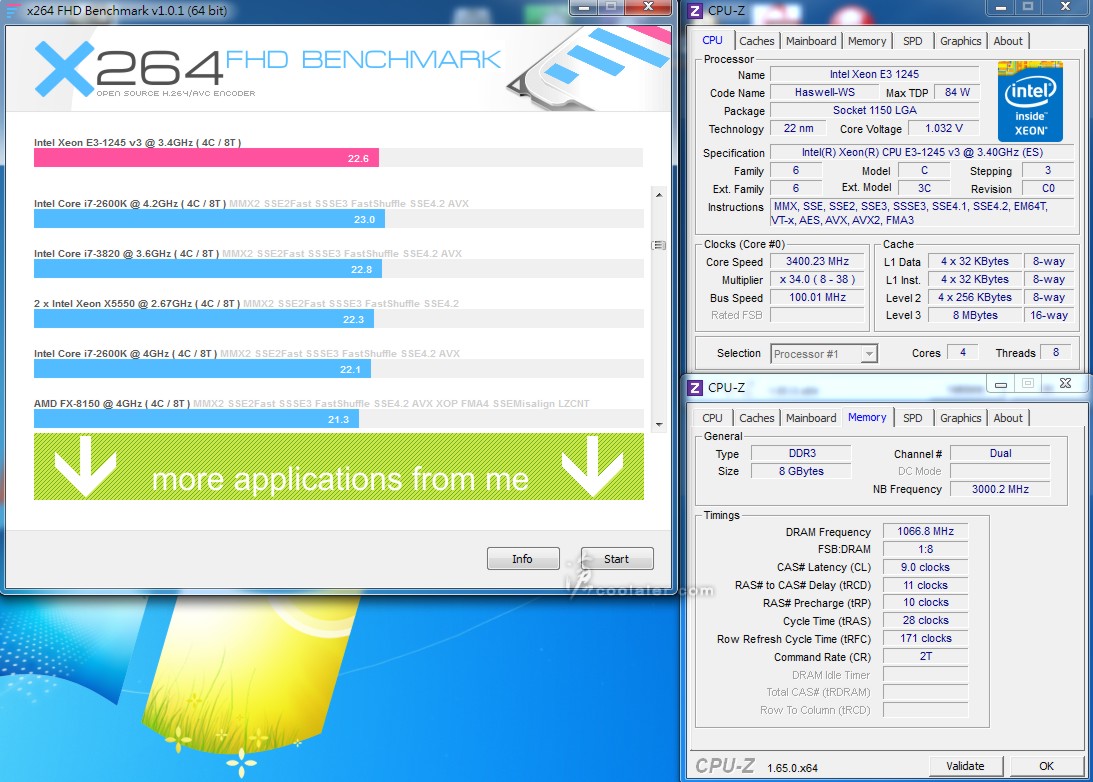Click the i7-2600K @ 4GHz result label

coord(125,354)
